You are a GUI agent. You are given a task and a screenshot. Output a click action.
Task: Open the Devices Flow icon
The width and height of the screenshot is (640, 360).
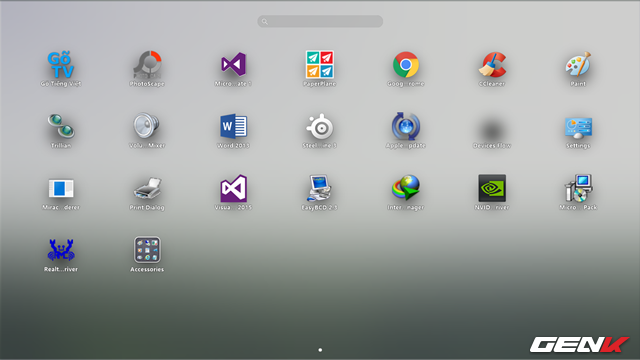click(492, 131)
